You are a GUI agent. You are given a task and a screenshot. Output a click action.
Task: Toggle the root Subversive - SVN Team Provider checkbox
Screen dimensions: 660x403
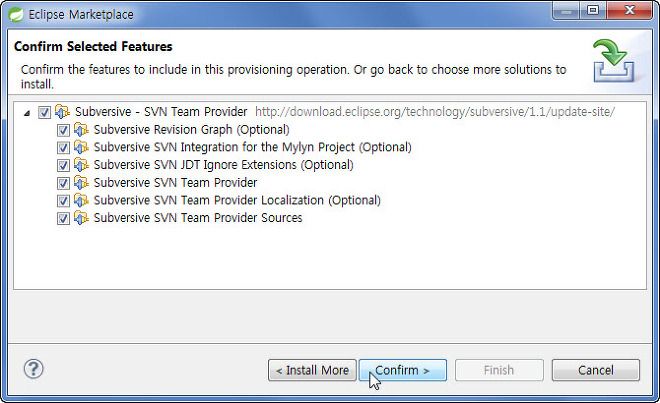pos(44,112)
